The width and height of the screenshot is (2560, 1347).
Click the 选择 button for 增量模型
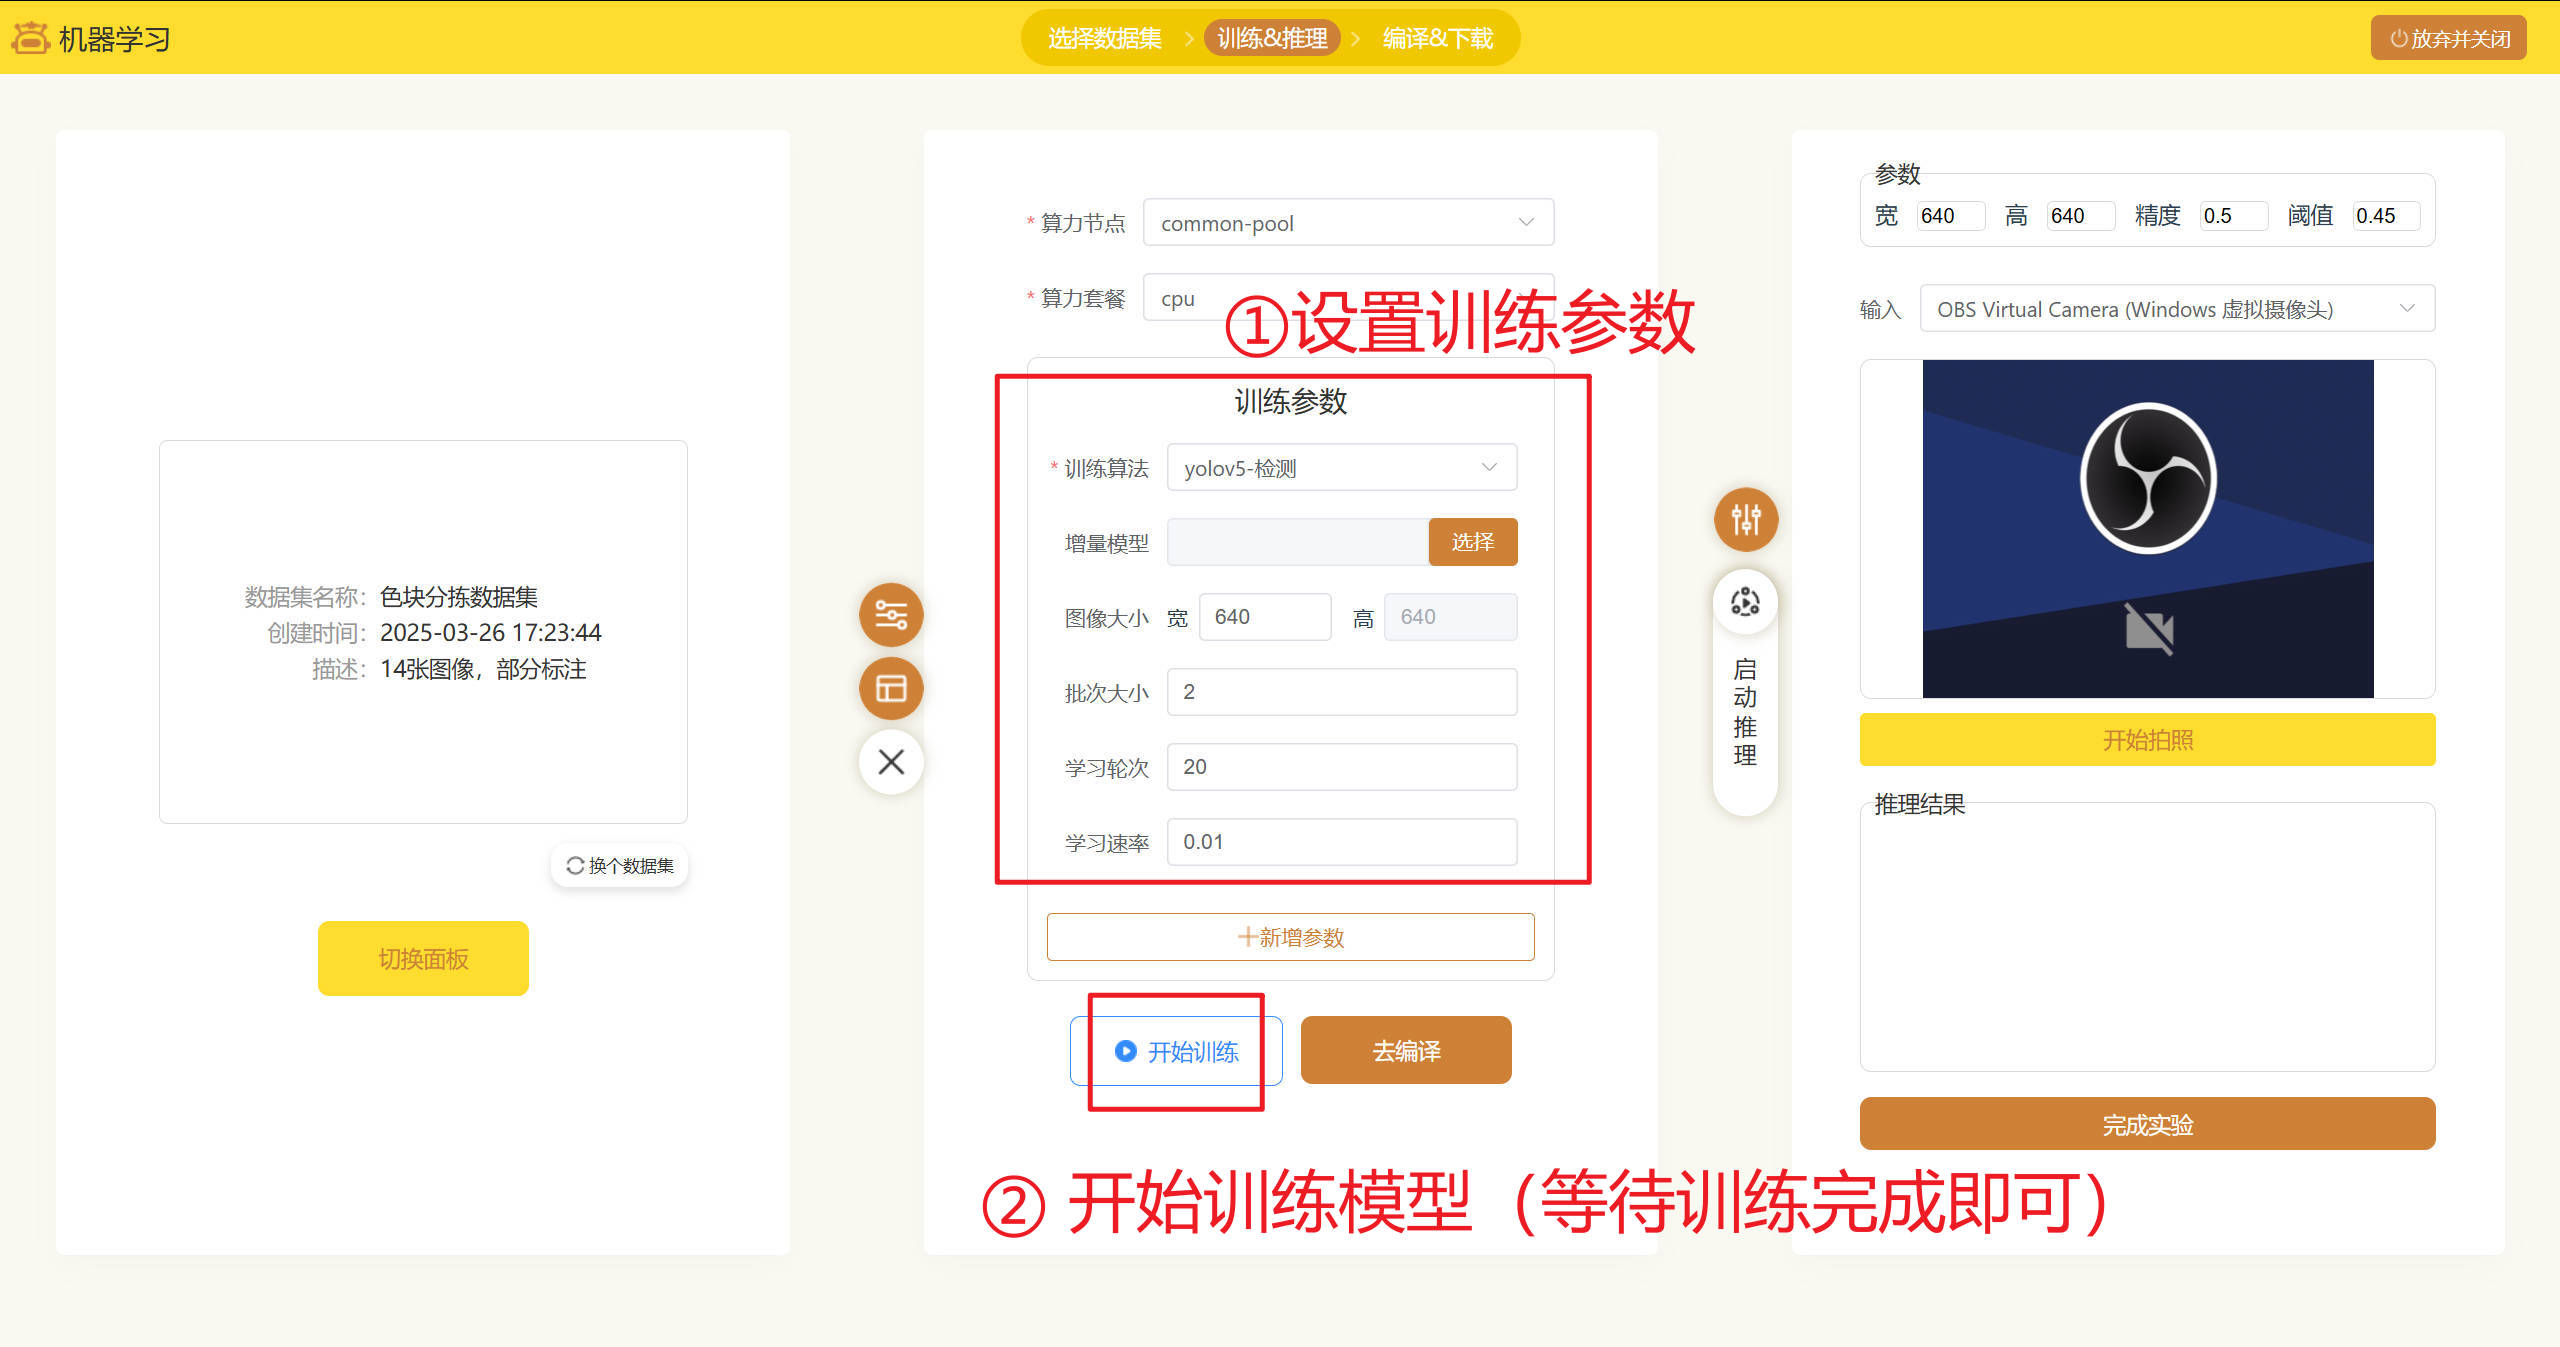click(x=1472, y=542)
